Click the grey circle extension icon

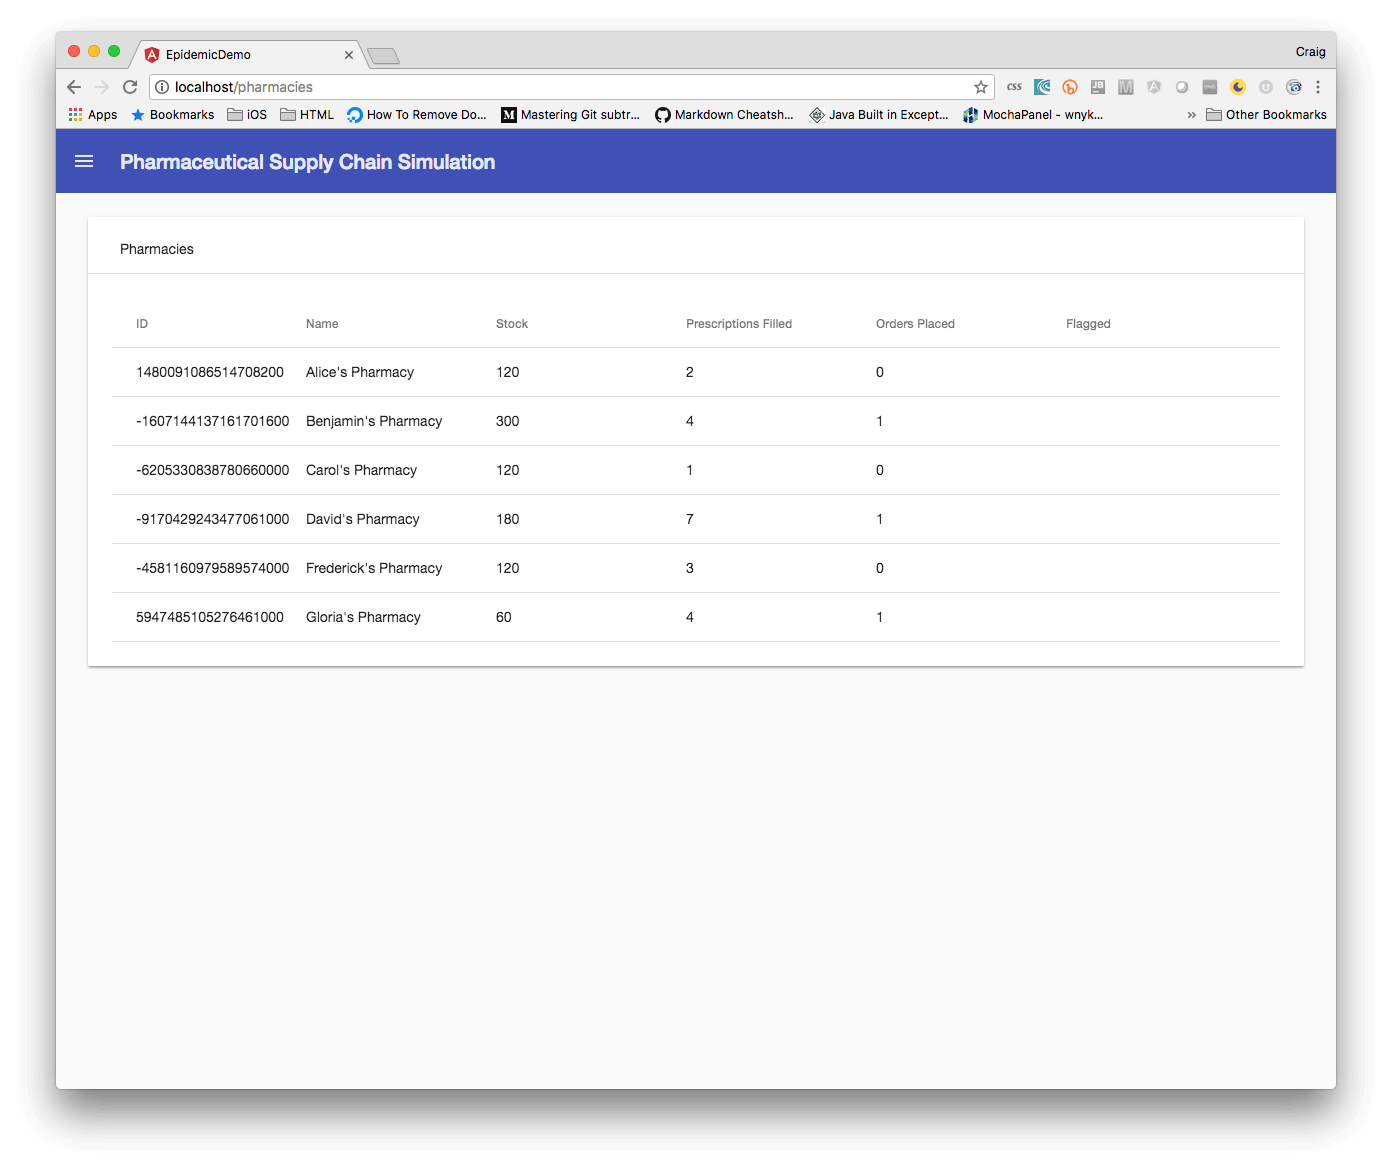click(x=1182, y=87)
